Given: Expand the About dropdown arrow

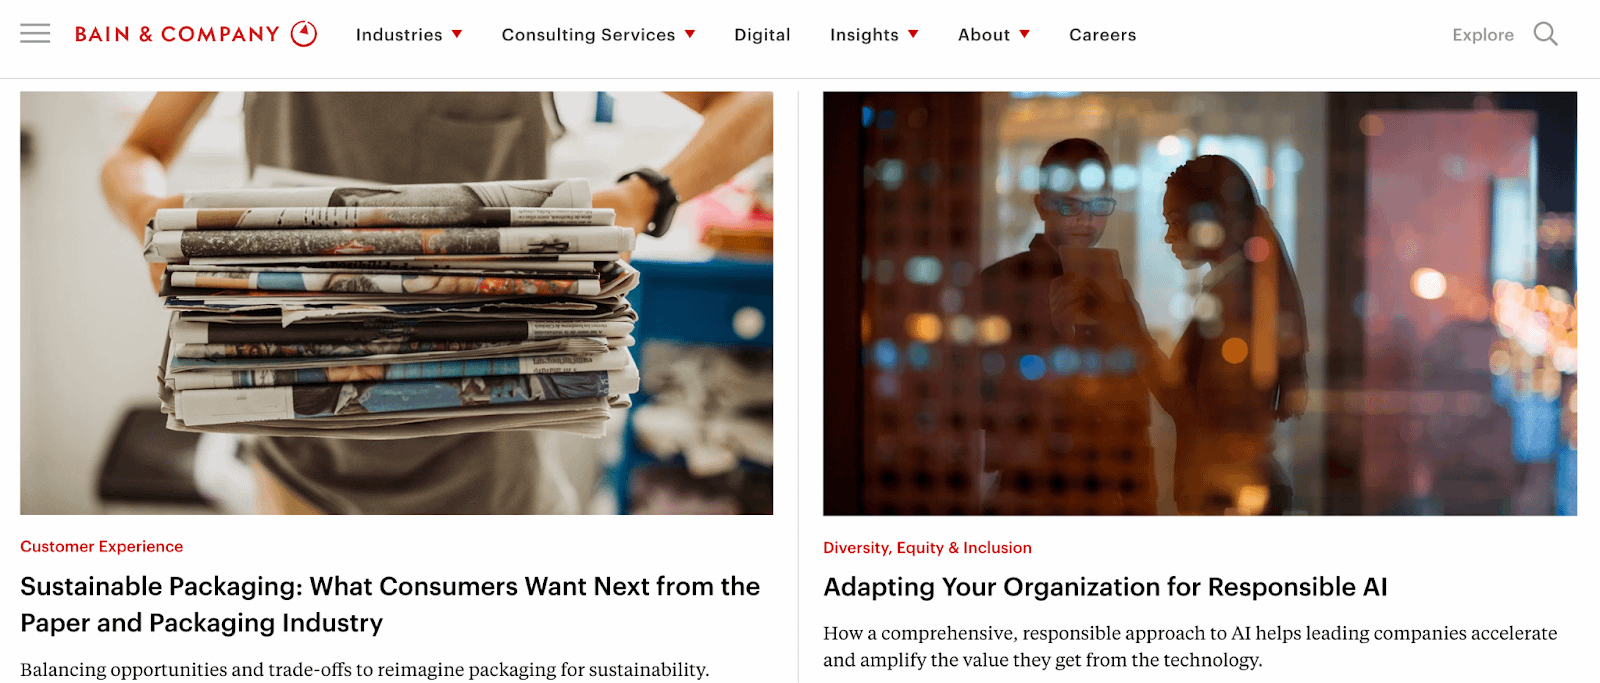Looking at the screenshot, I should point(1024,34).
